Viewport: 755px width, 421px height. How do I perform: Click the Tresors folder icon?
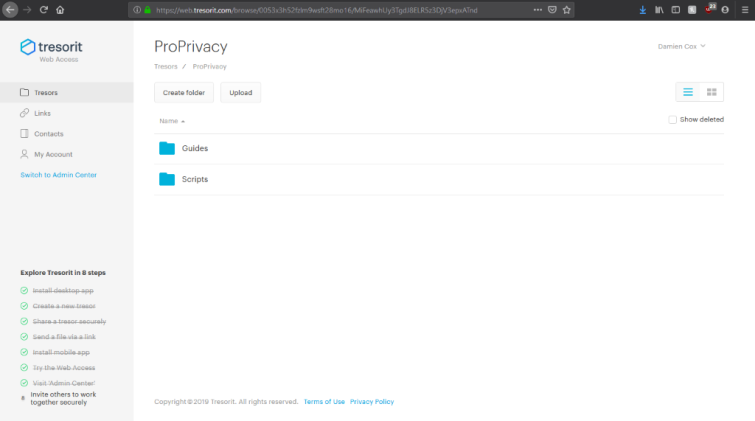tap(24, 92)
